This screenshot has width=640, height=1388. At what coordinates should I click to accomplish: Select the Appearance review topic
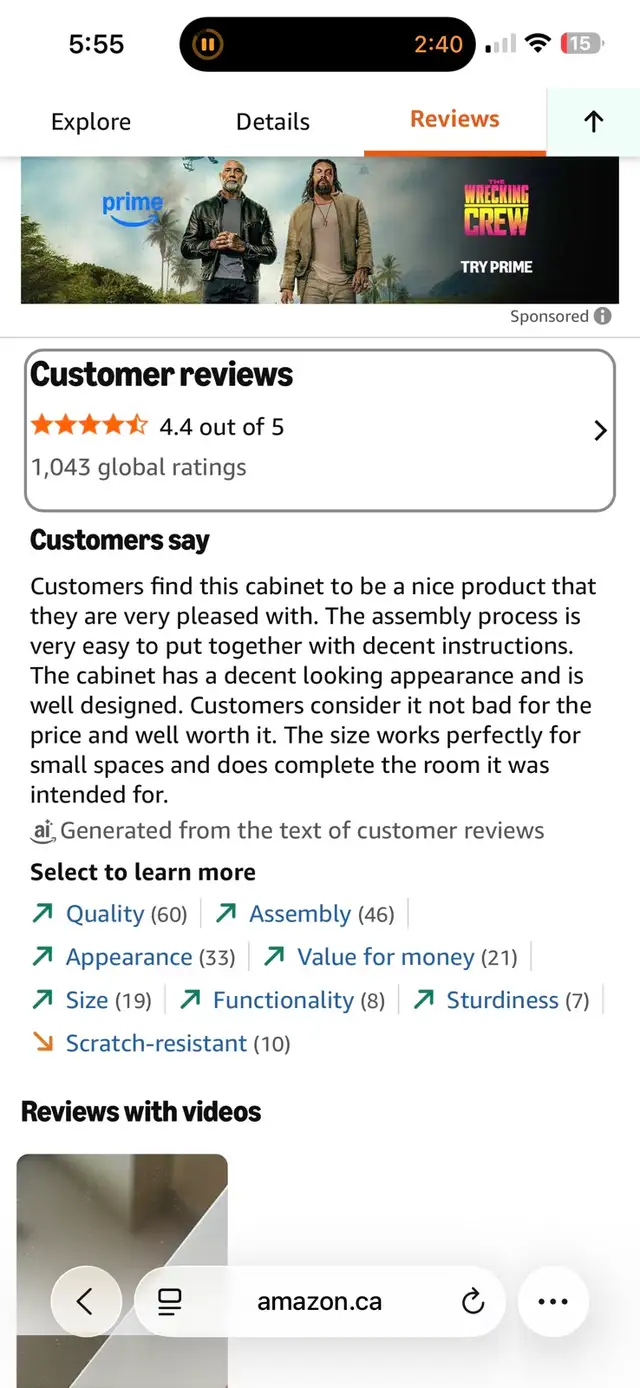pos(128,957)
